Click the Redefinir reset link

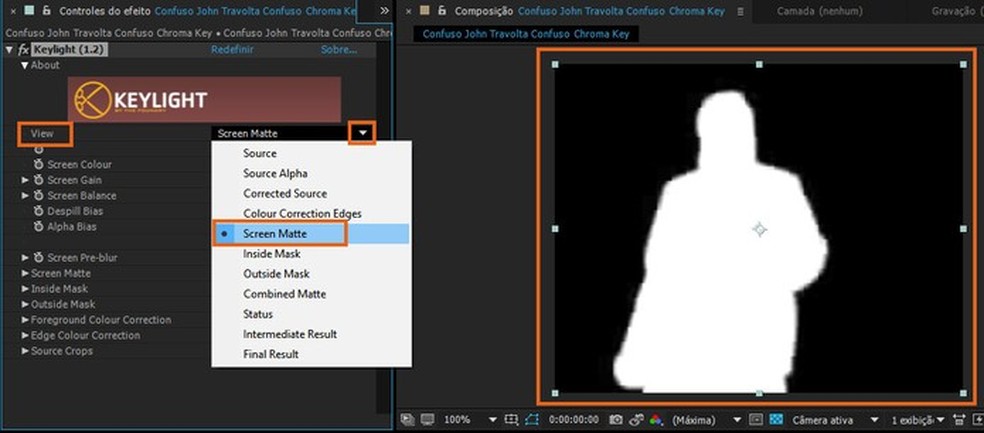point(231,49)
